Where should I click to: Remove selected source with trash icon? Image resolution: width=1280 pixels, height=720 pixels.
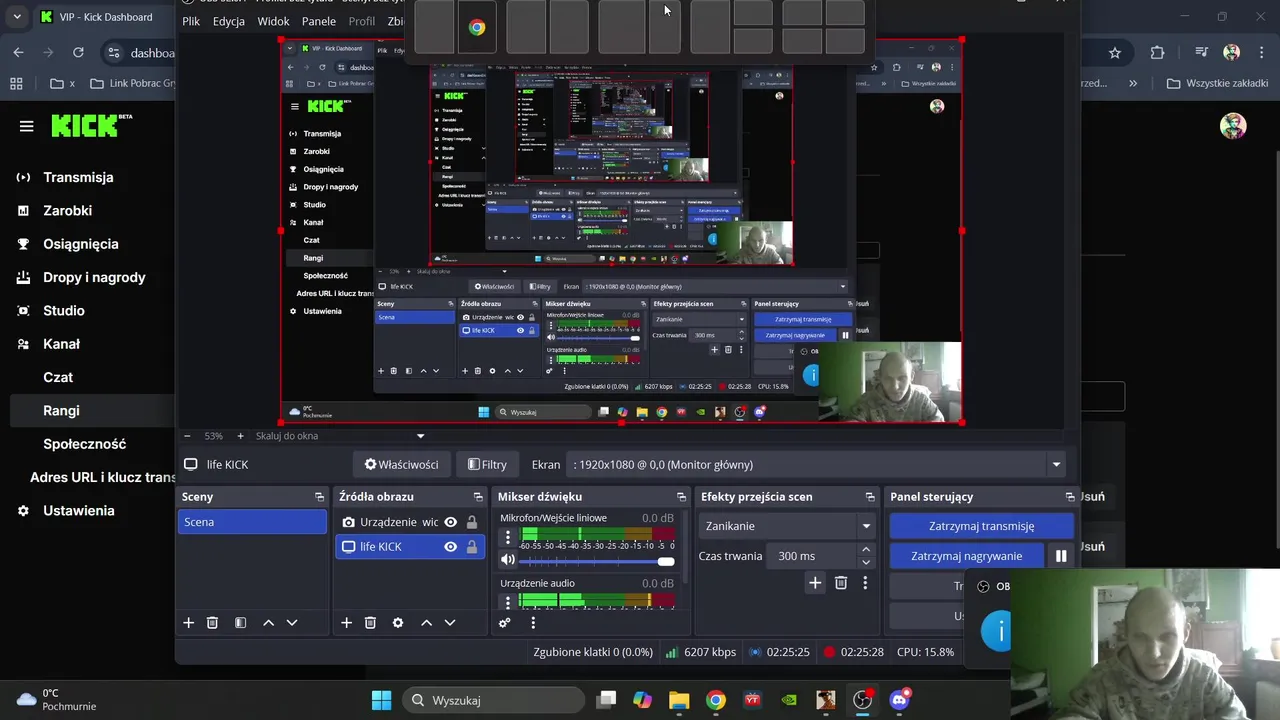click(370, 622)
